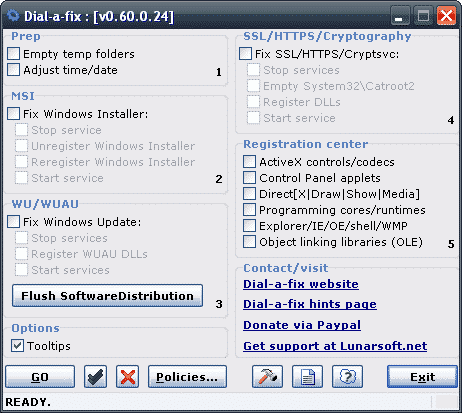Check the Fix SSL/HTTPS/Cryptsvc option
Screen dimensions: 462x413
point(246,54)
